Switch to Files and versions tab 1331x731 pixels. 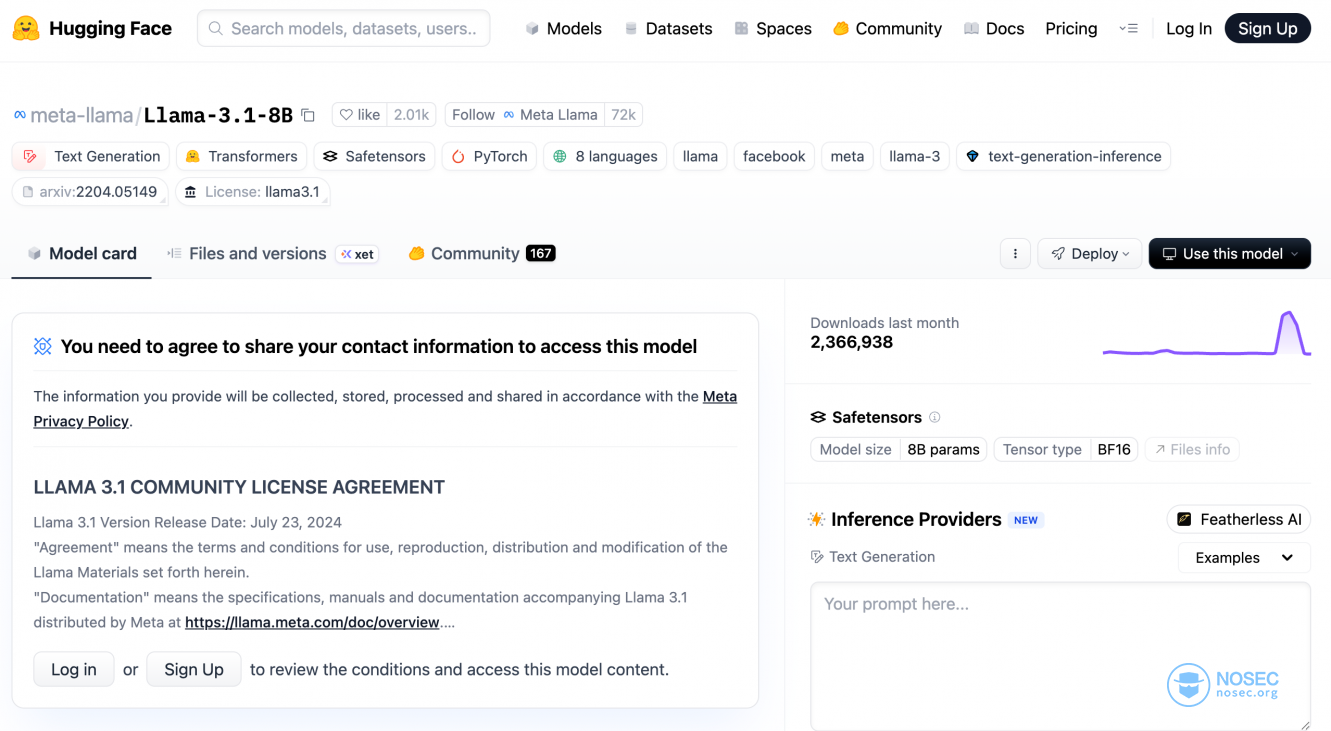point(257,254)
